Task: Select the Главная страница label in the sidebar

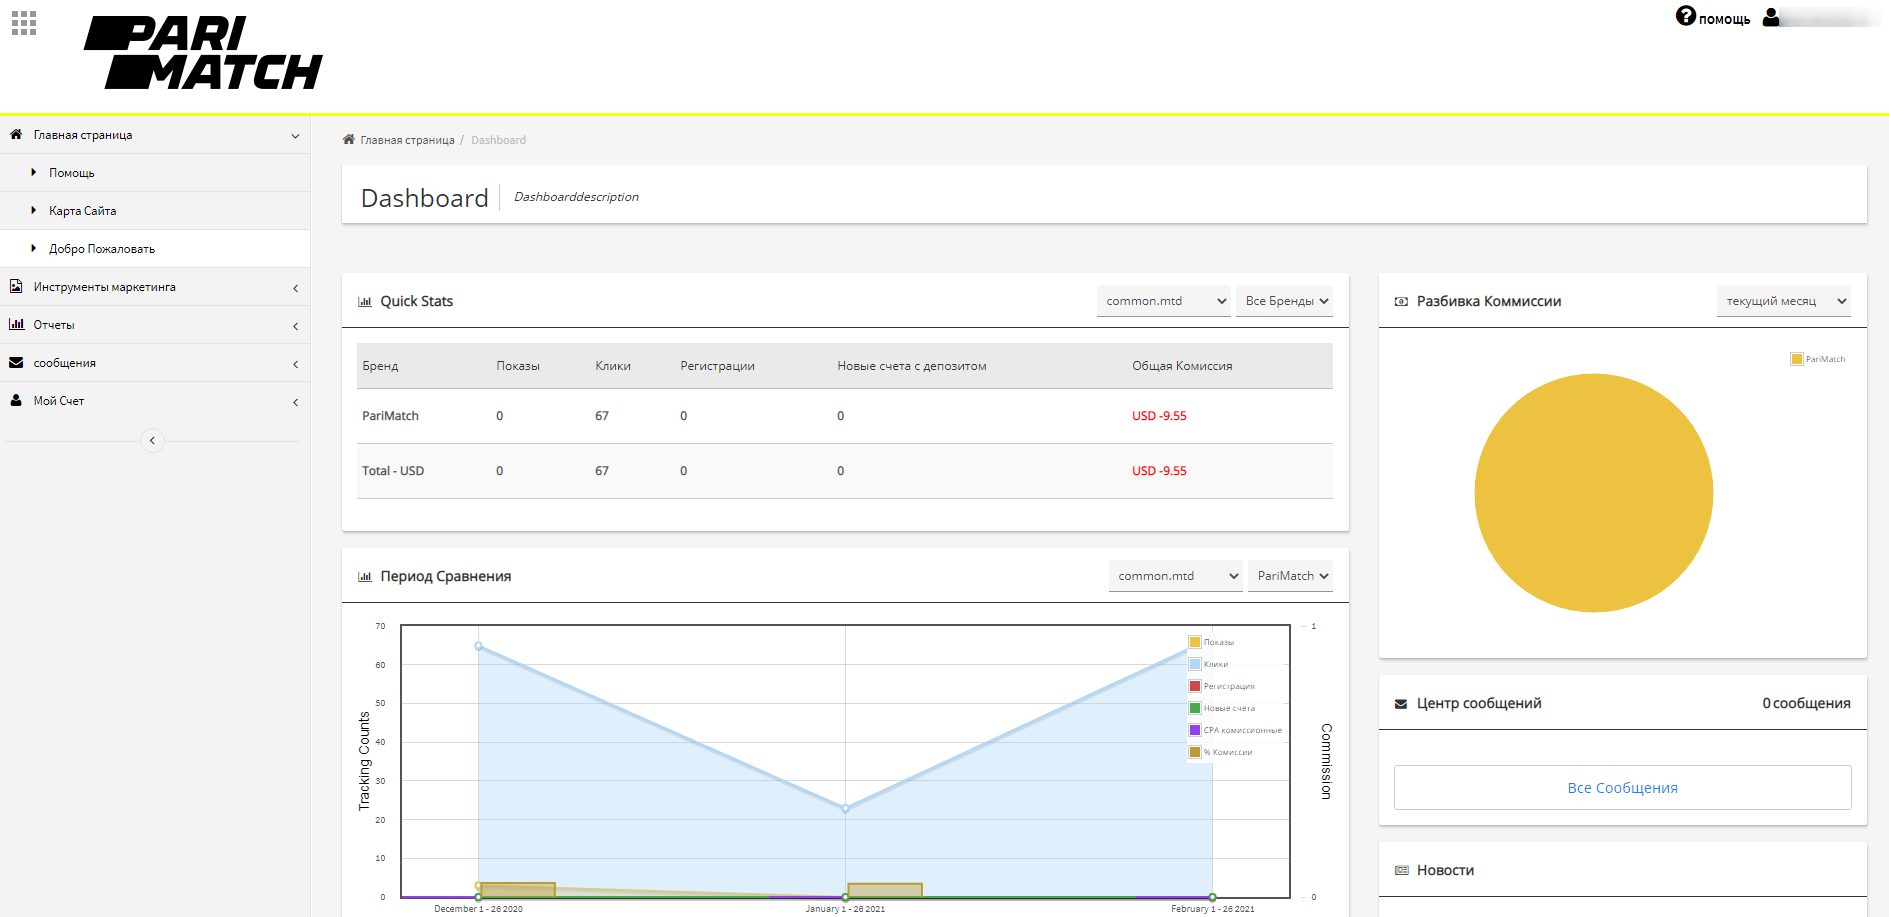Action: 83,135
